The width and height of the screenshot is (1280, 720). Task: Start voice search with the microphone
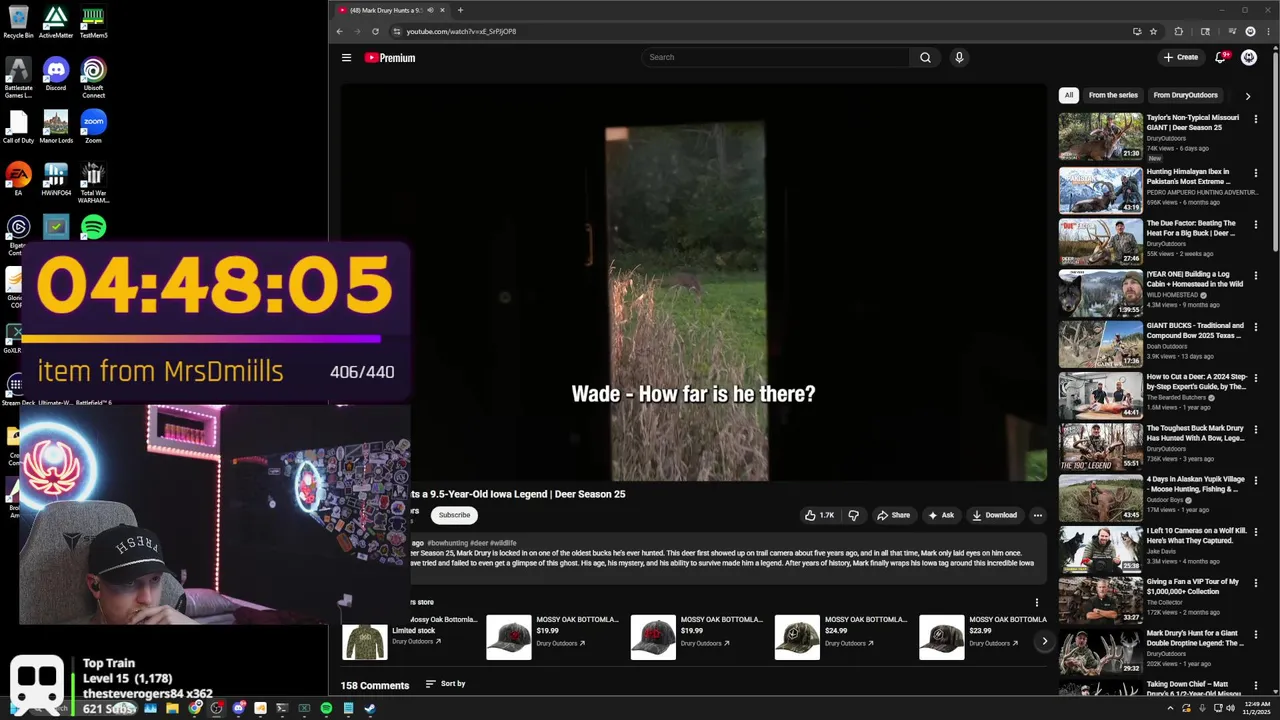959,57
